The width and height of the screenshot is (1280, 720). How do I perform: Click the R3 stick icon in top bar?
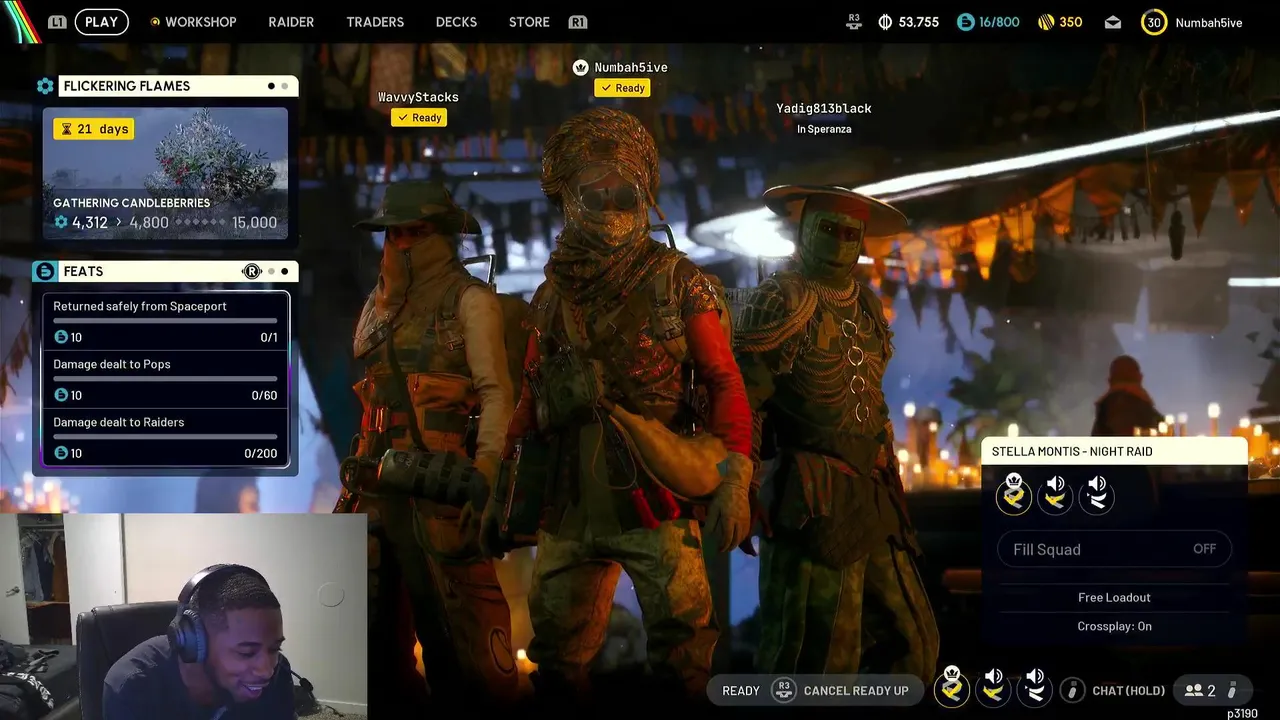[x=854, y=22]
